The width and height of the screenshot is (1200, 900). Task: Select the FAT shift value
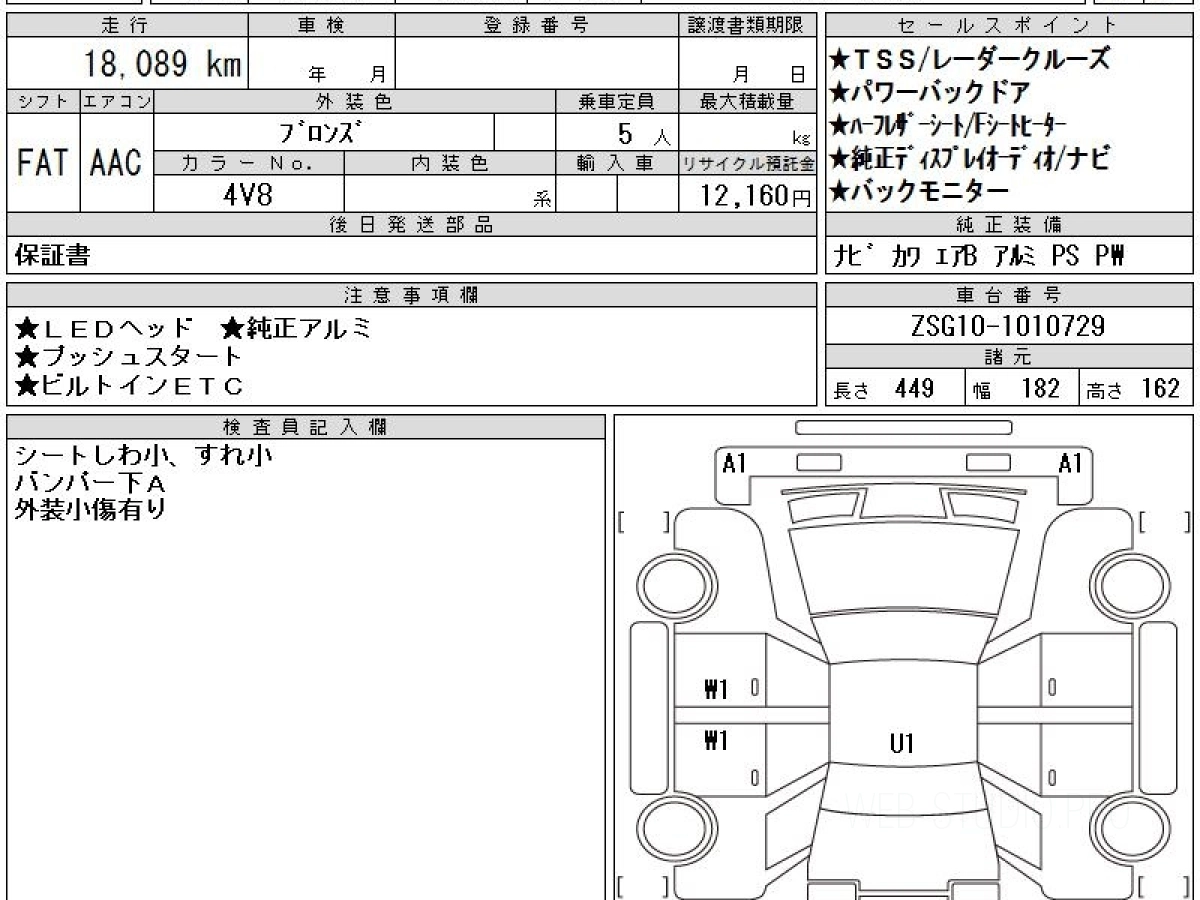click(43, 163)
